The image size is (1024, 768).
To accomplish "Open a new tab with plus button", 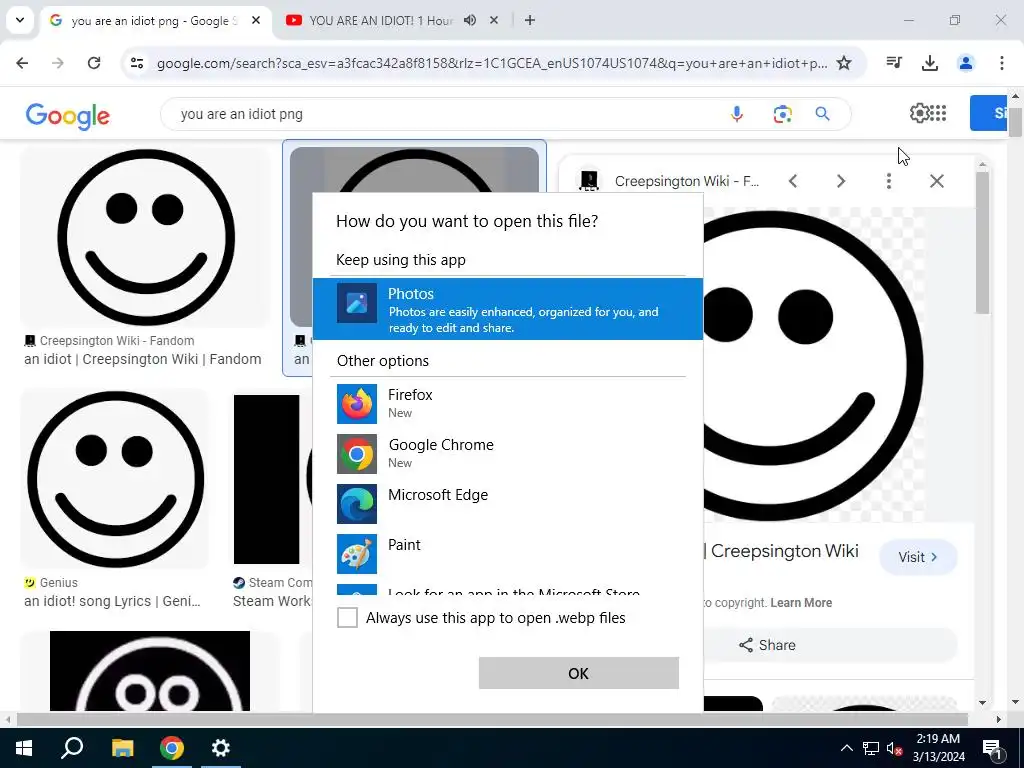I will pos(530,20).
